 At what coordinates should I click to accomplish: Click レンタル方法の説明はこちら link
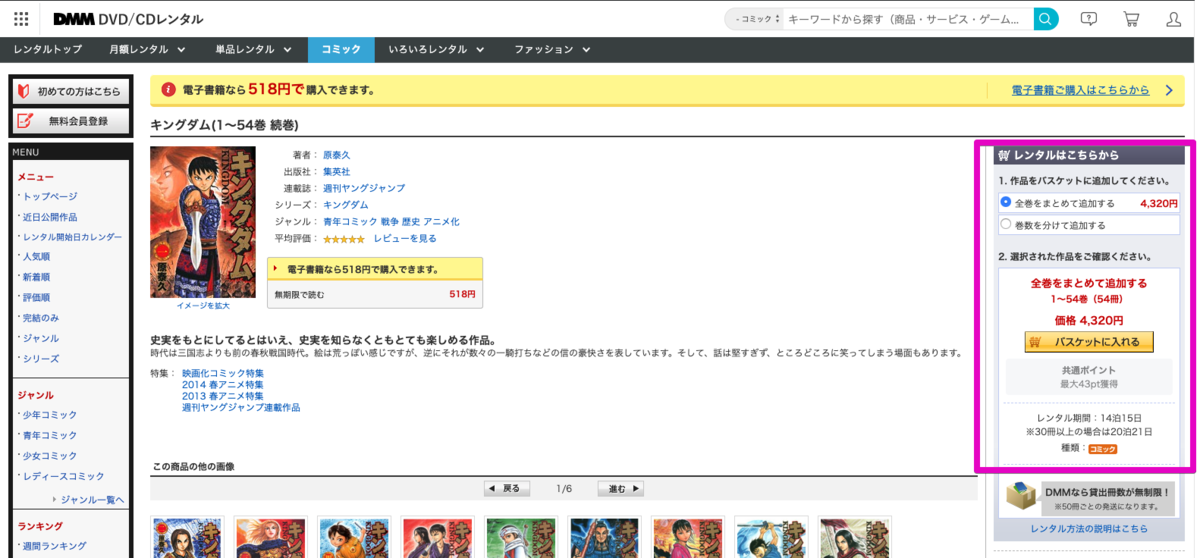1089,529
